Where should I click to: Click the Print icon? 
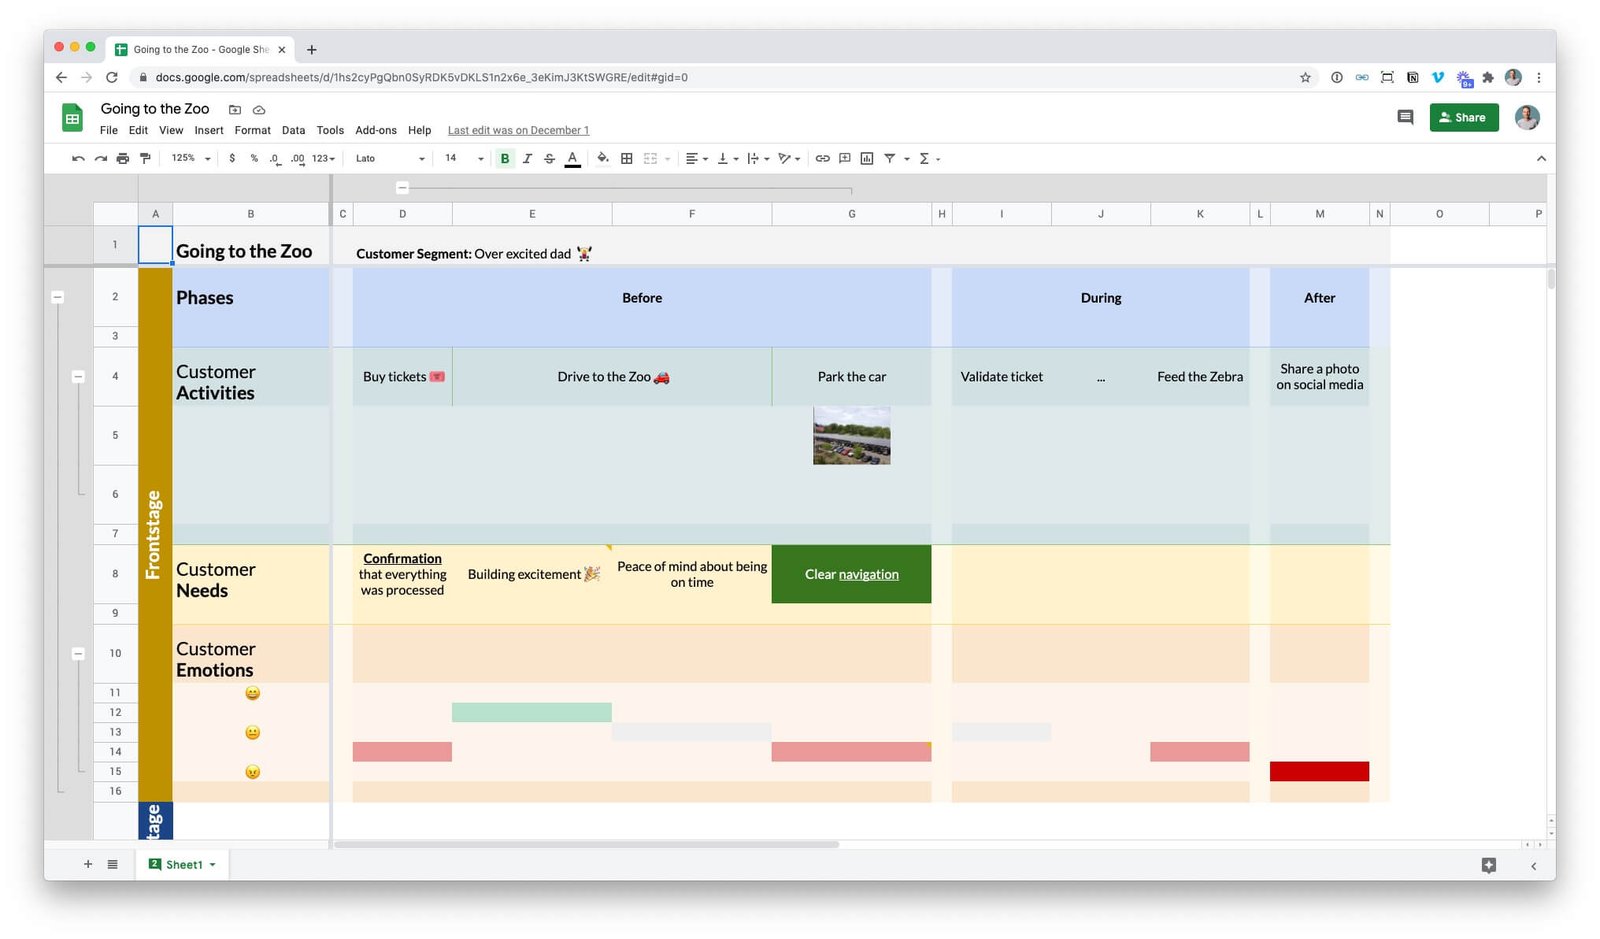point(123,159)
